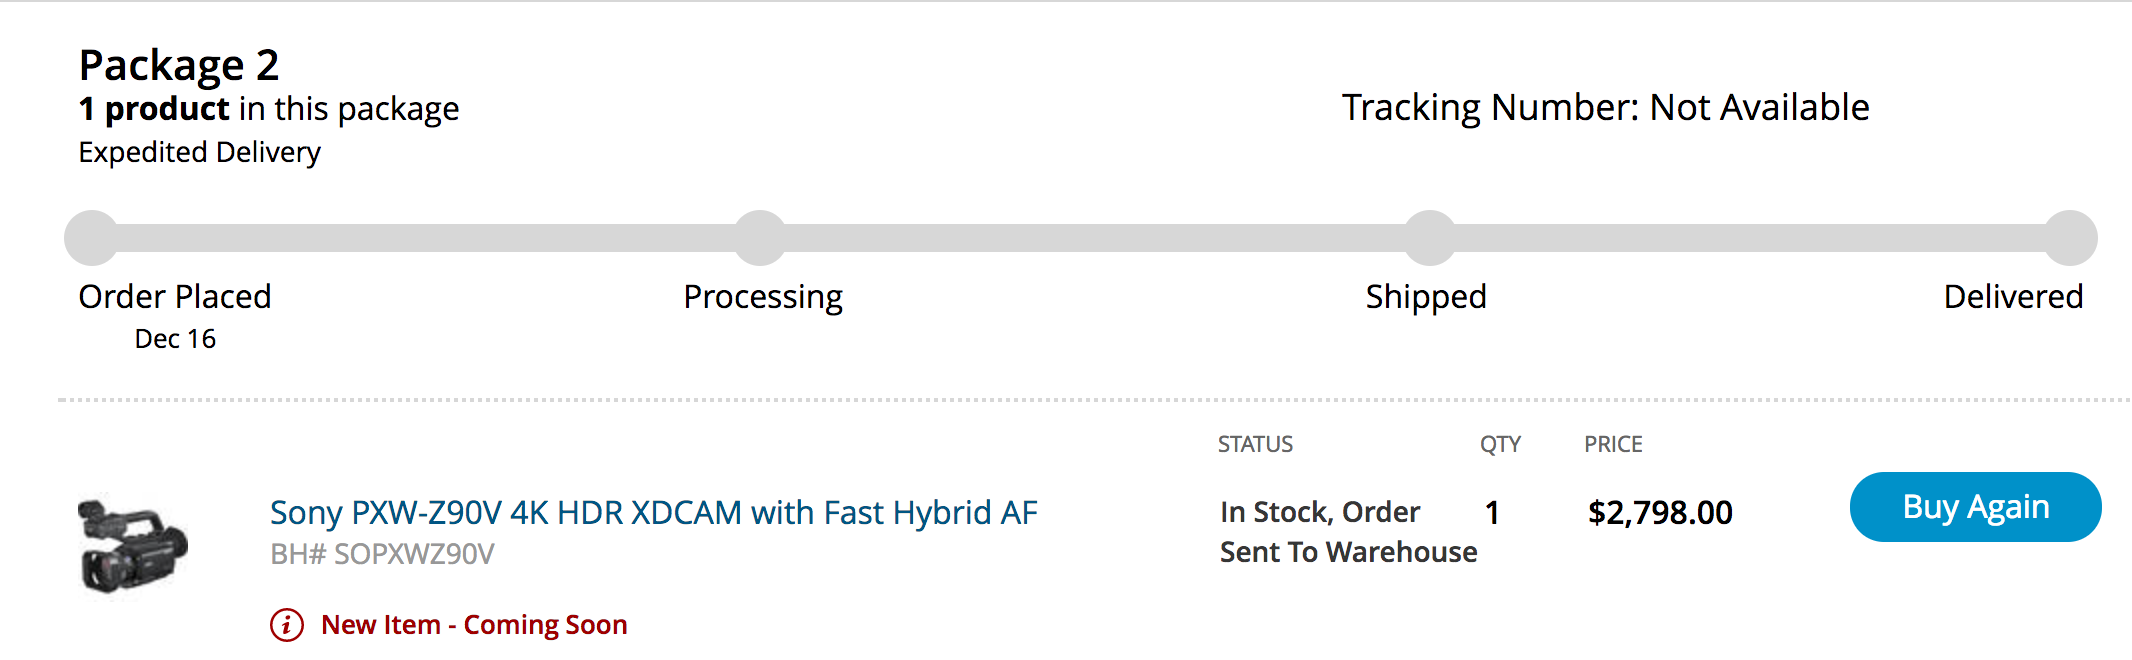Image resolution: width=2132 pixels, height=660 pixels.
Task: Click the info icon beside New Item
Action: point(287,625)
